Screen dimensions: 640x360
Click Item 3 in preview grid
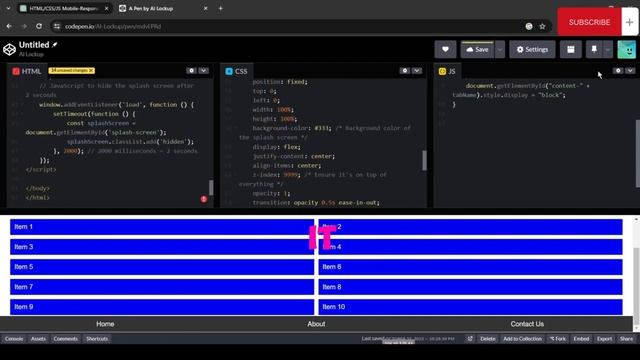coord(162,247)
